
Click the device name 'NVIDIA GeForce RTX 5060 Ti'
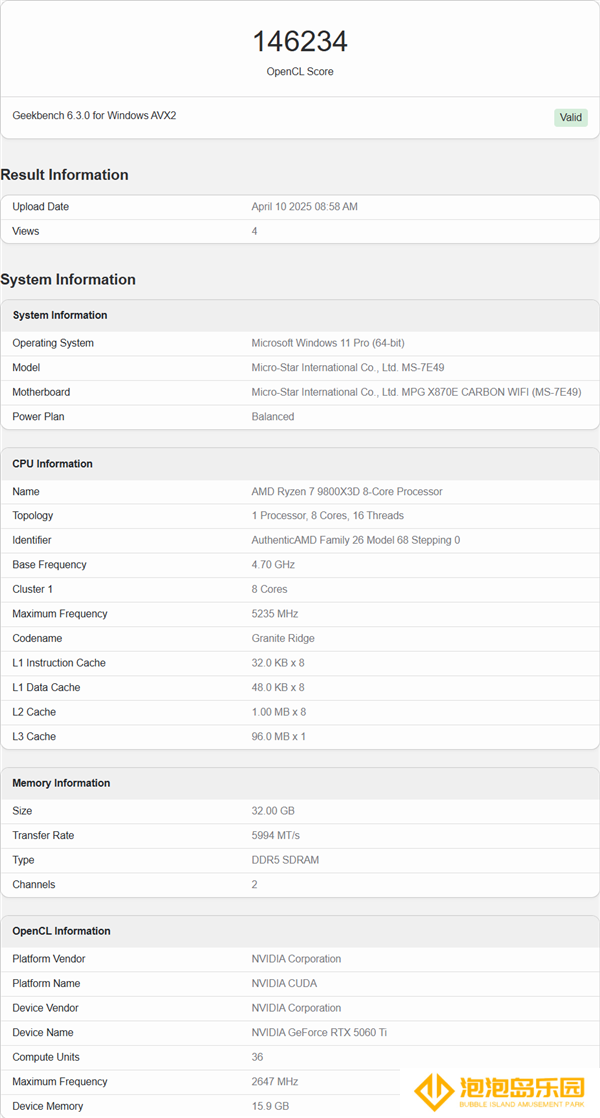coord(319,1032)
